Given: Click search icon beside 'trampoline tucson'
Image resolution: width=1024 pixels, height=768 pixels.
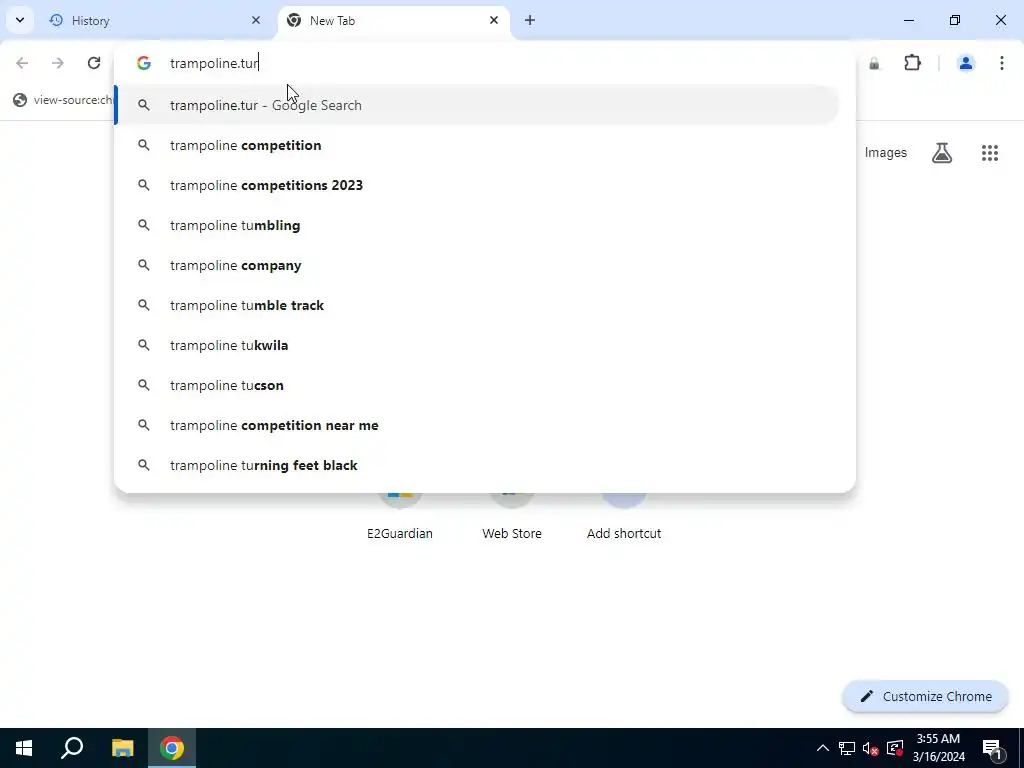Looking at the screenshot, I should click(x=144, y=385).
